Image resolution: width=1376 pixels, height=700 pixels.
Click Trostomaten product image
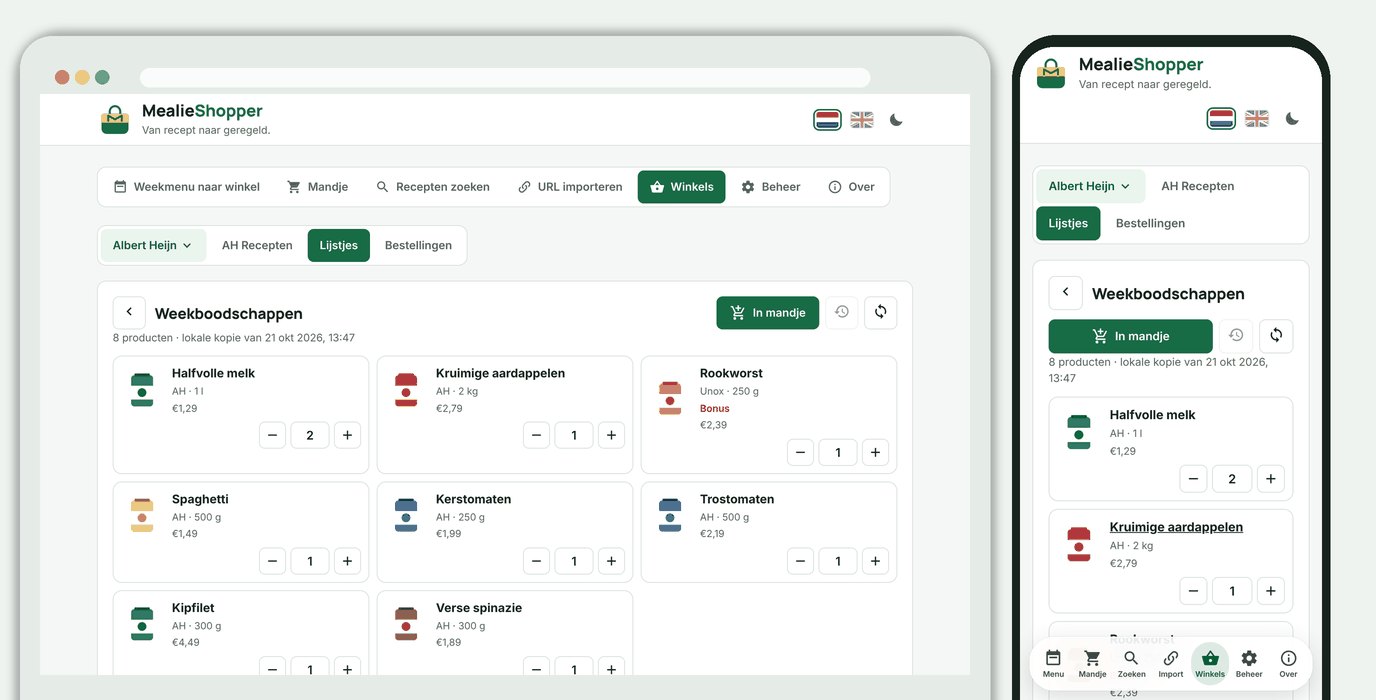pos(670,515)
